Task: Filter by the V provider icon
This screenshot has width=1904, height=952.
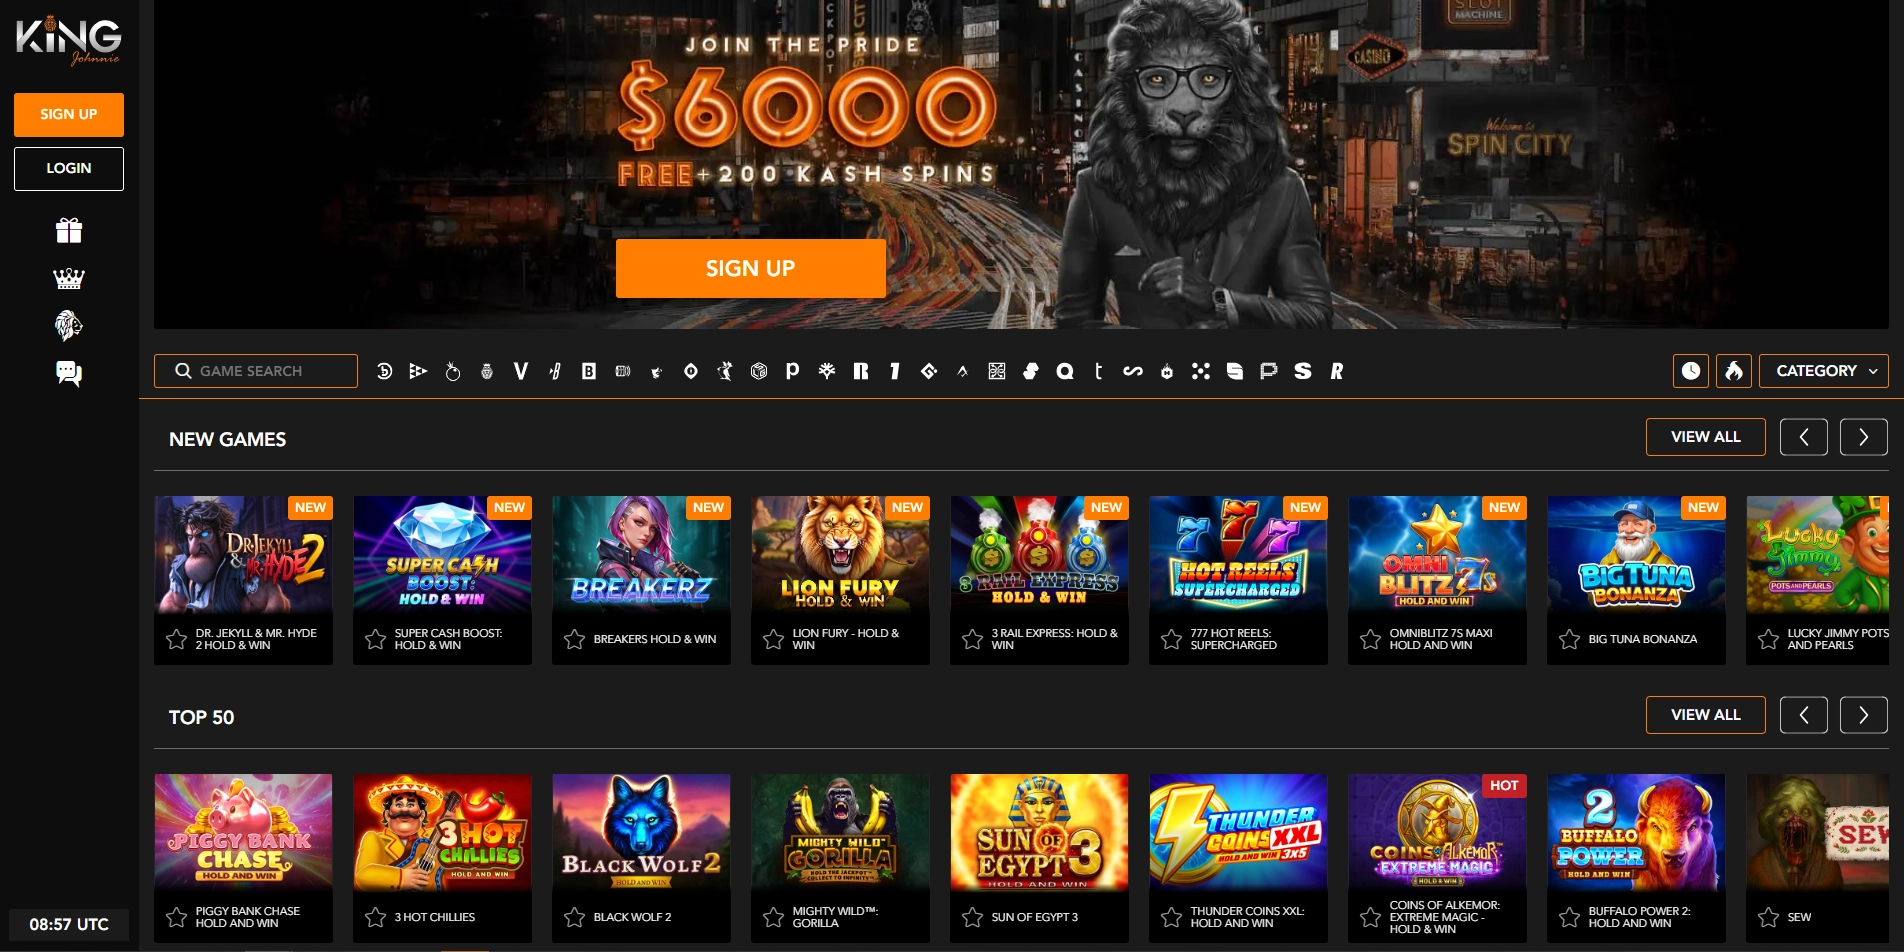Action: [521, 371]
